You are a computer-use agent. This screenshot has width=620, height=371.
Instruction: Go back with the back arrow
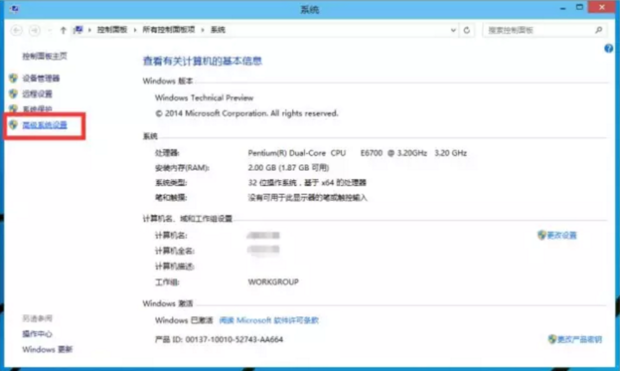tap(16, 30)
